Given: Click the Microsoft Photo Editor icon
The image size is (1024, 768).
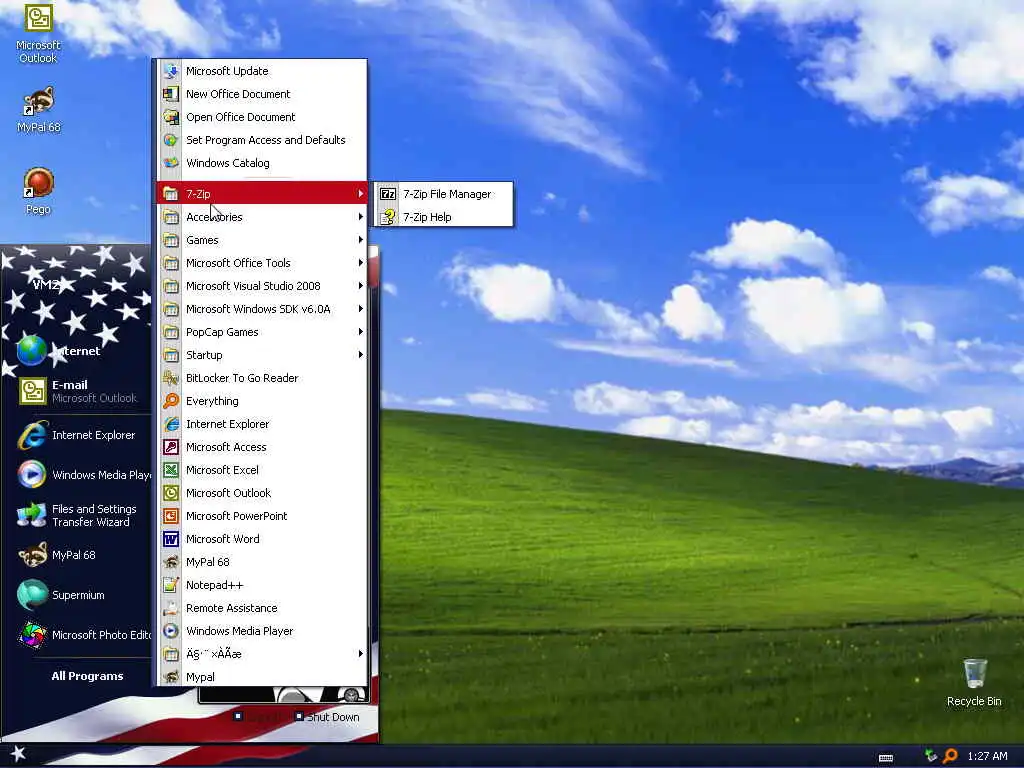Looking at the screenshot, I should [x=32, y=634].
